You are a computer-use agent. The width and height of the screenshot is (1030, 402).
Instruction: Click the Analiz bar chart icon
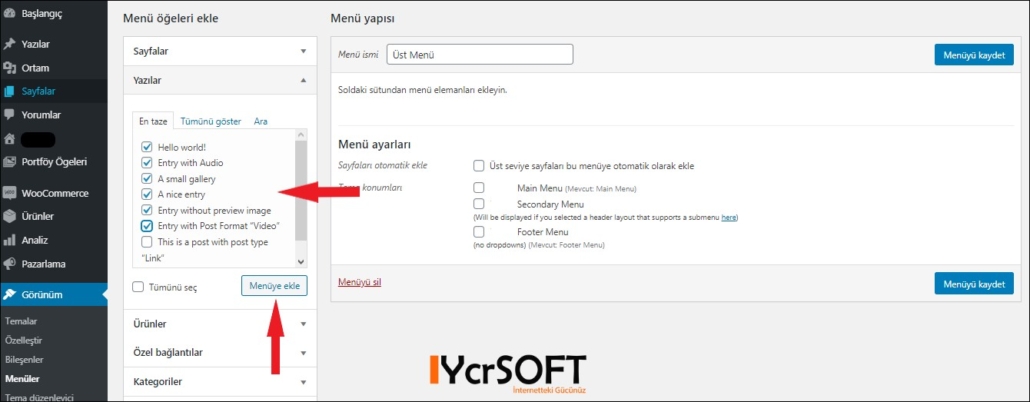pos(9,240)
